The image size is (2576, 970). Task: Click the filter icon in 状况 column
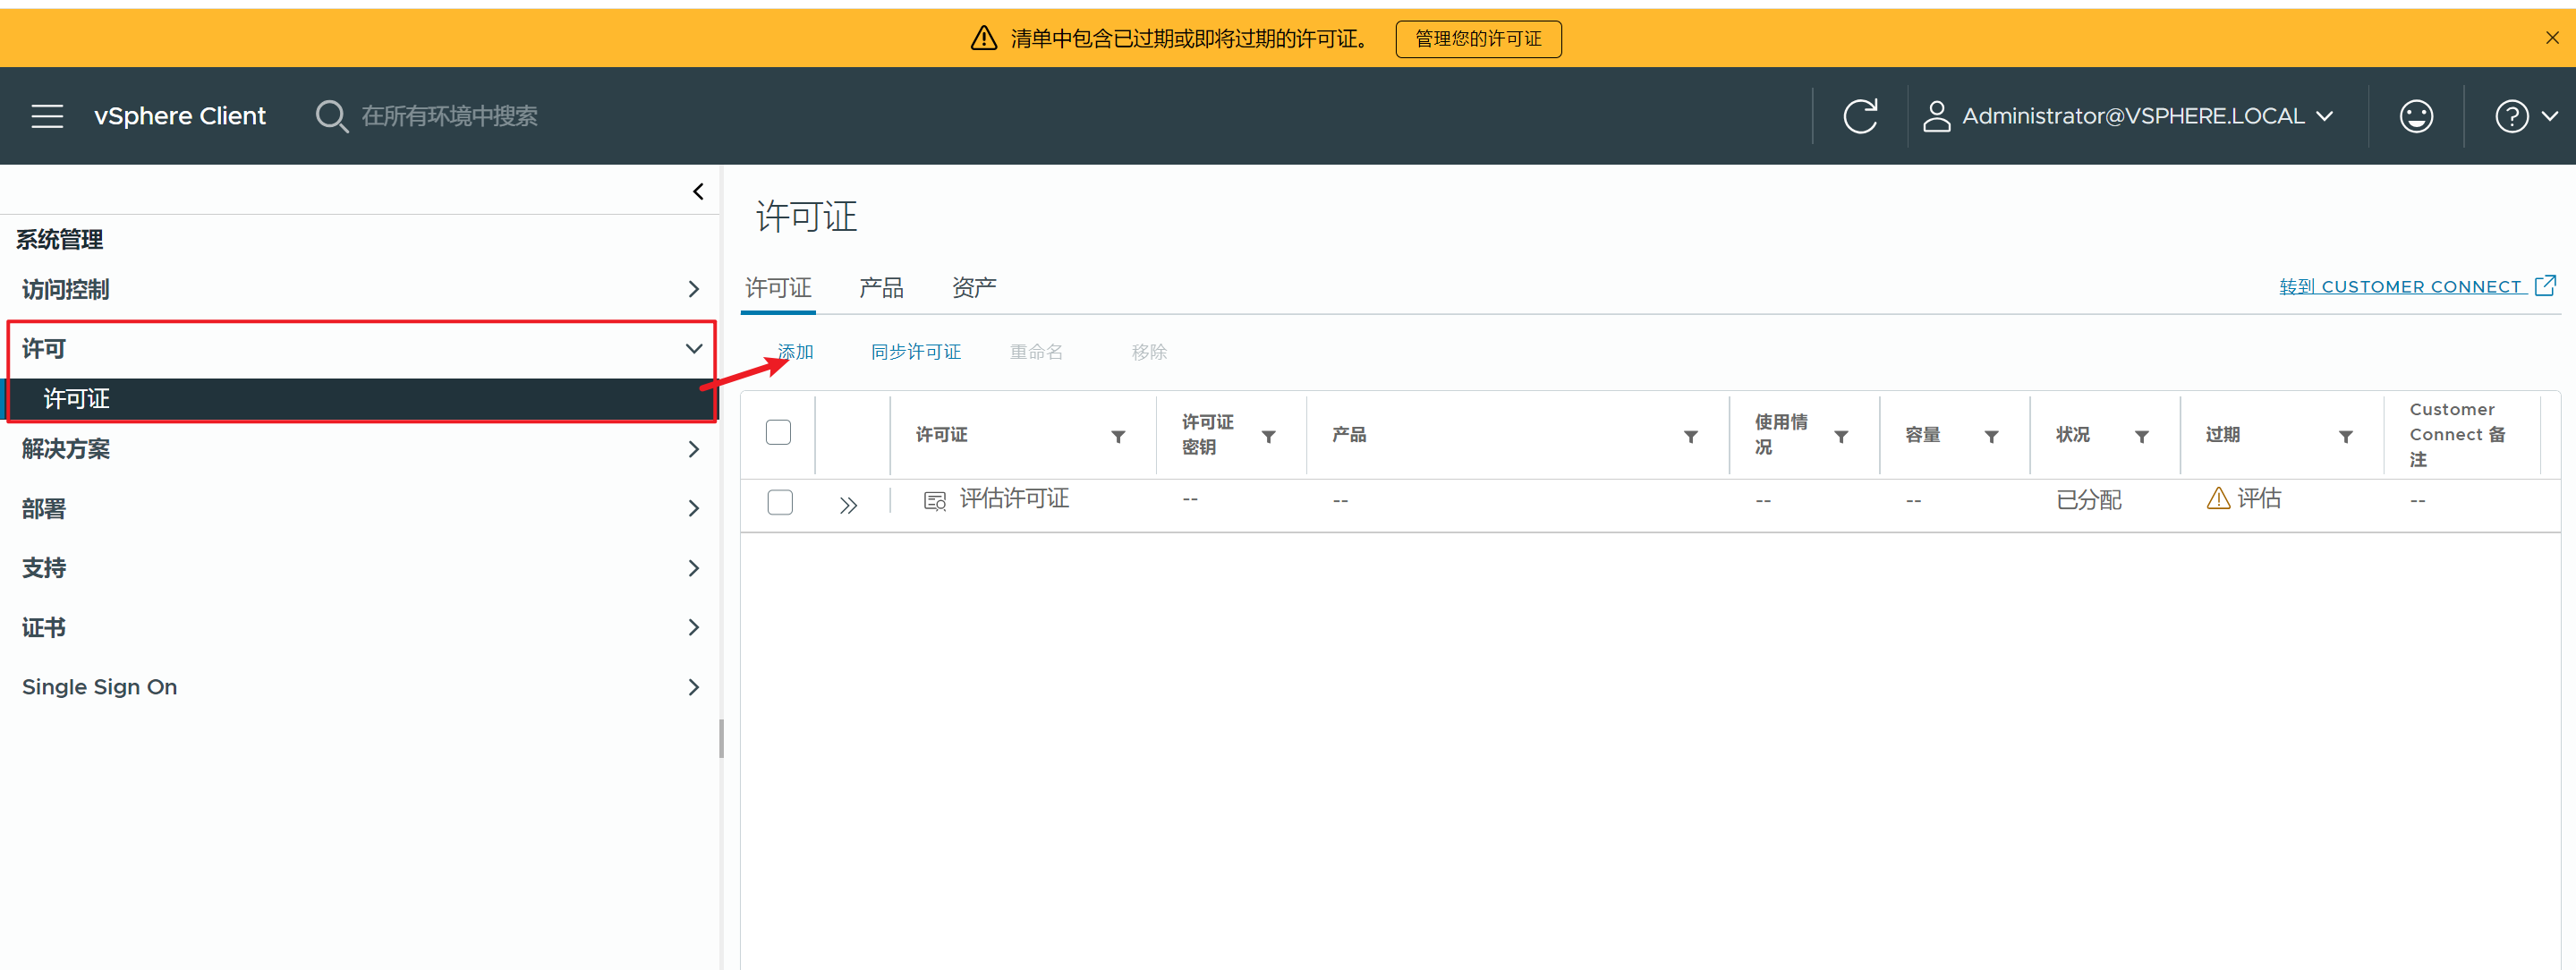(2141, 436)
